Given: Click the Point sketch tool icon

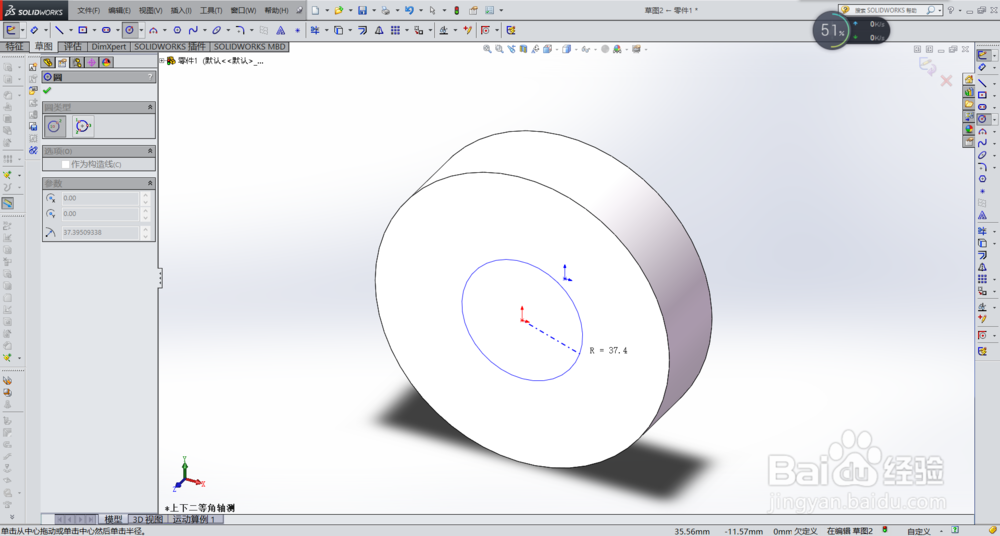Looking at the screenshot, I should [297, 30].
